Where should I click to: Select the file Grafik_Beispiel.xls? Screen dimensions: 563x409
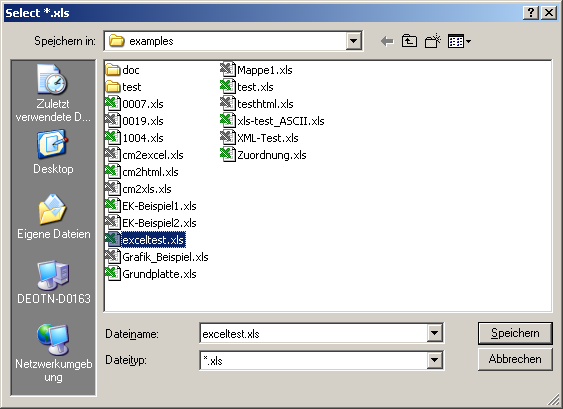157,257
